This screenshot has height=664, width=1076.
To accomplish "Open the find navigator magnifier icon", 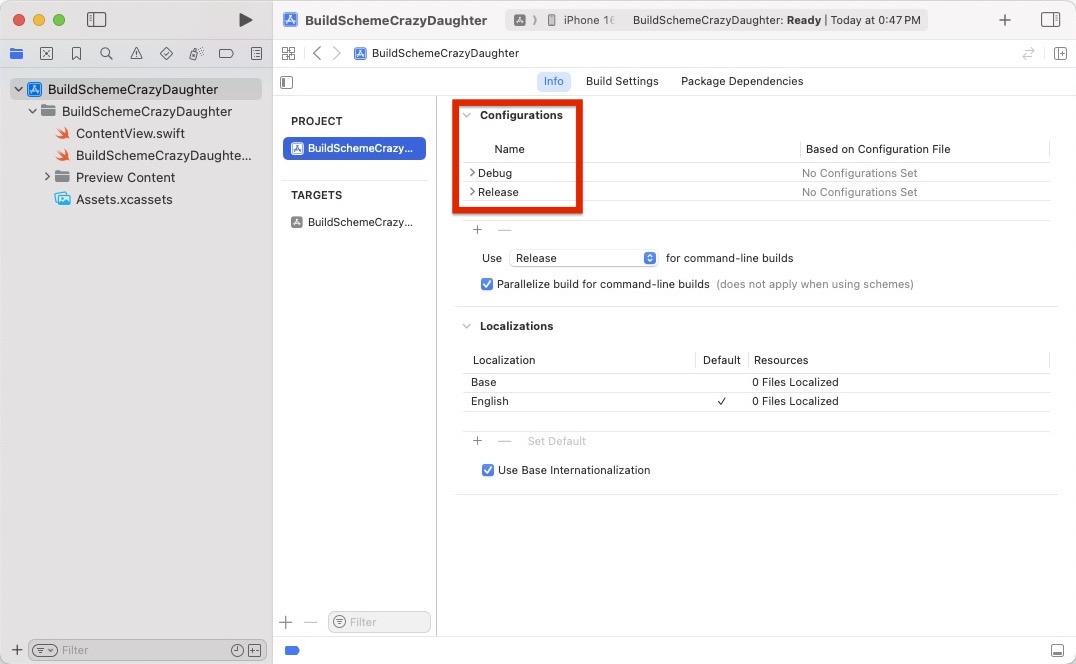I will tap(106, 53).
